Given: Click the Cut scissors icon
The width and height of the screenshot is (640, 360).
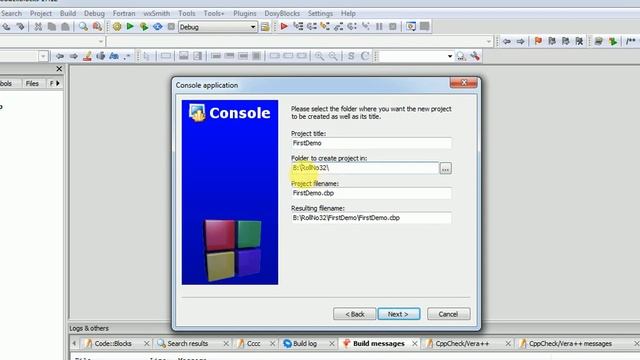Looking at the screenshot, I should click(38, 27).
